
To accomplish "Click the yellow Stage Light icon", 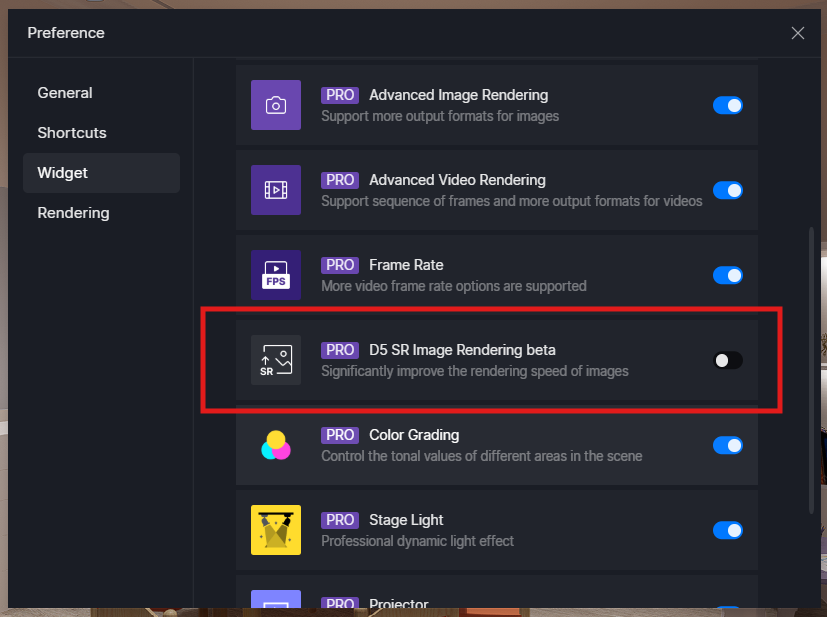I will point(276,530).
